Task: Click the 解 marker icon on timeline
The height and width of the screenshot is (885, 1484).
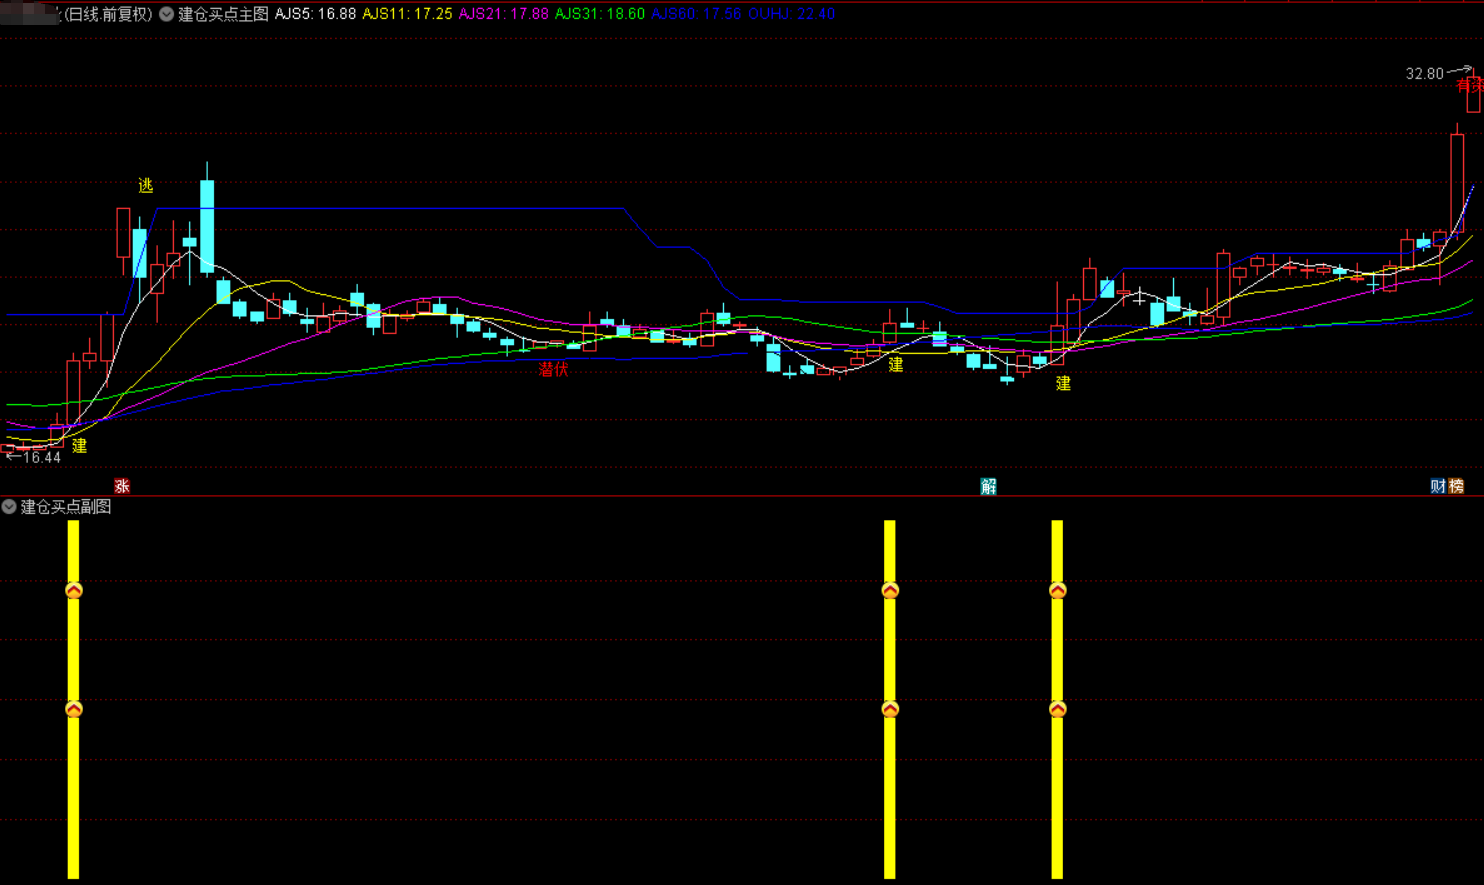Action: [x=989, y=486]
